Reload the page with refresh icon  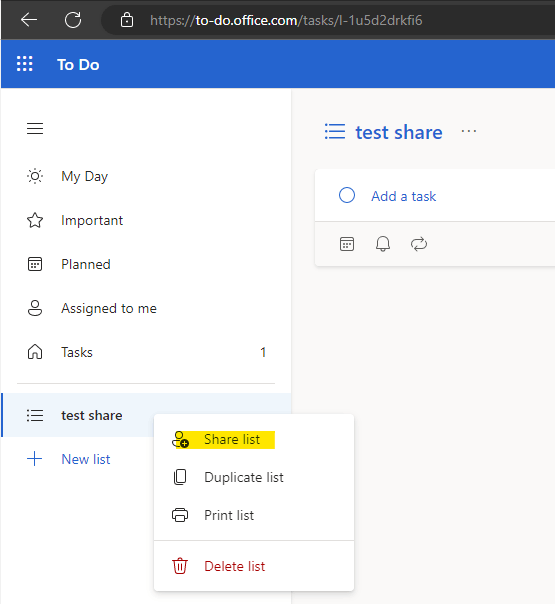click(73, 20)
